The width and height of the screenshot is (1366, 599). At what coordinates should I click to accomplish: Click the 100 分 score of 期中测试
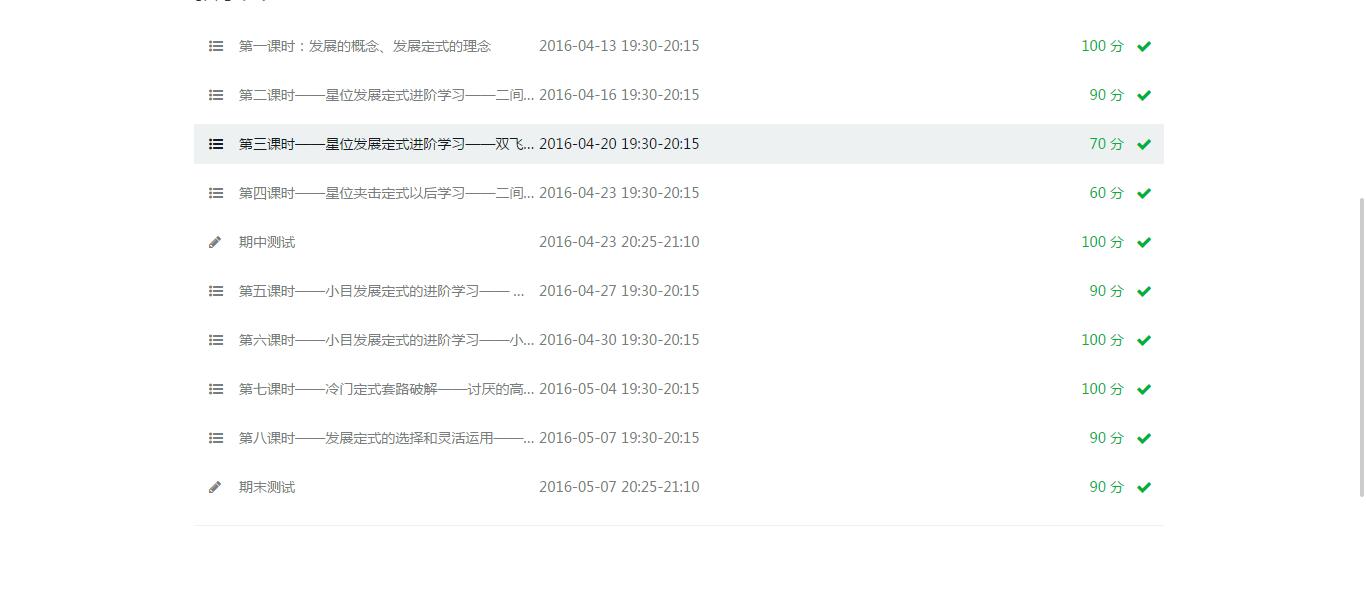1102,242
